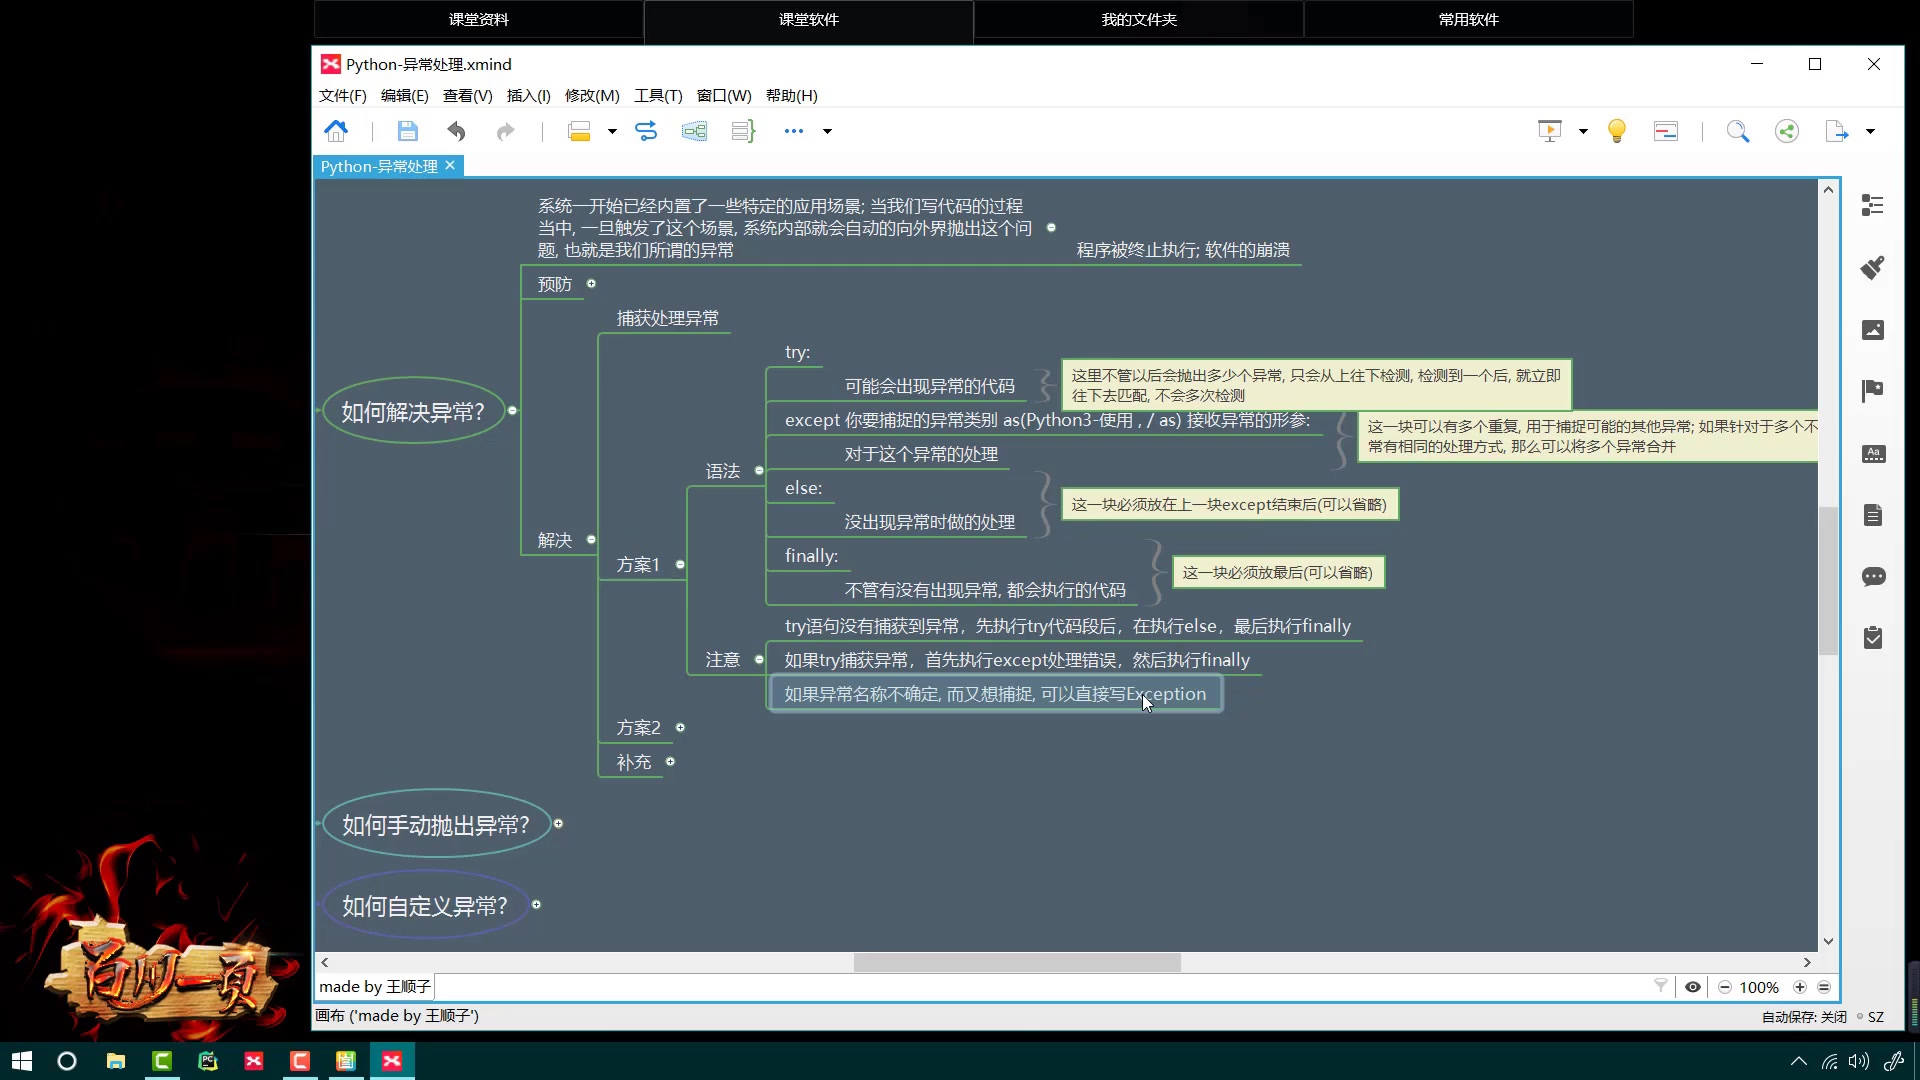The image size is (1920, 1080).
Task: Click the zoom in plus button
Action: click(1799, 987)
